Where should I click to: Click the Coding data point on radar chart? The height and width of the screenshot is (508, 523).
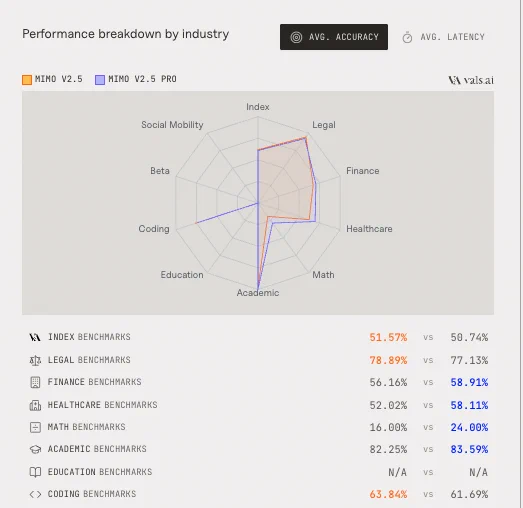pos(196,223)
